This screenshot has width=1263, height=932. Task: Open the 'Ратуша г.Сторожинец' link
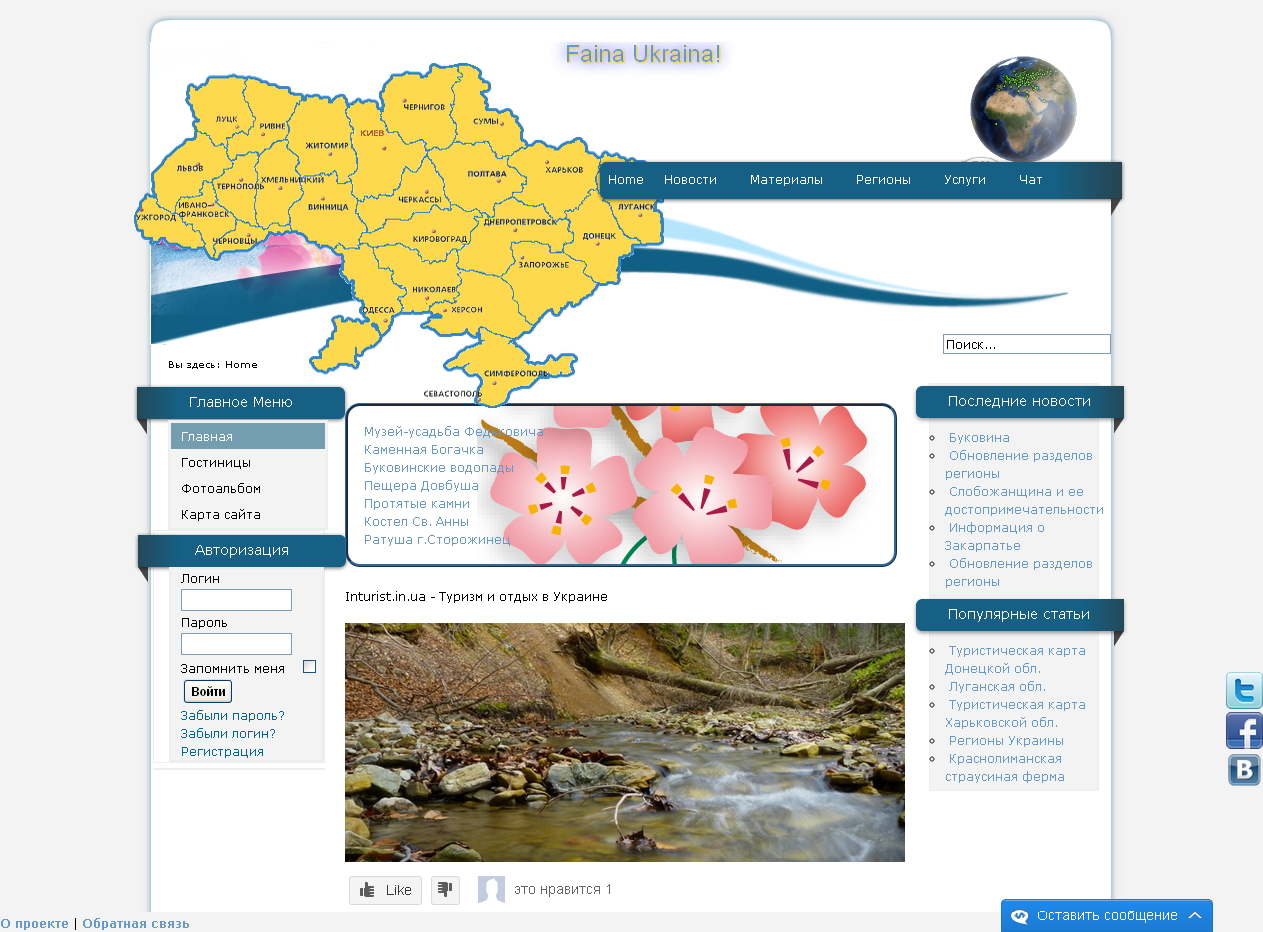click(437, 540)
